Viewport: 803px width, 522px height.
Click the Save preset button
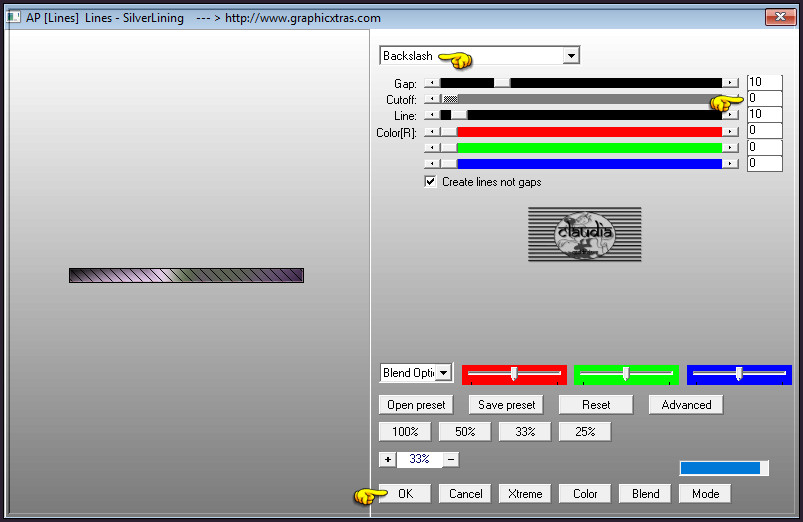coord(506,405)
